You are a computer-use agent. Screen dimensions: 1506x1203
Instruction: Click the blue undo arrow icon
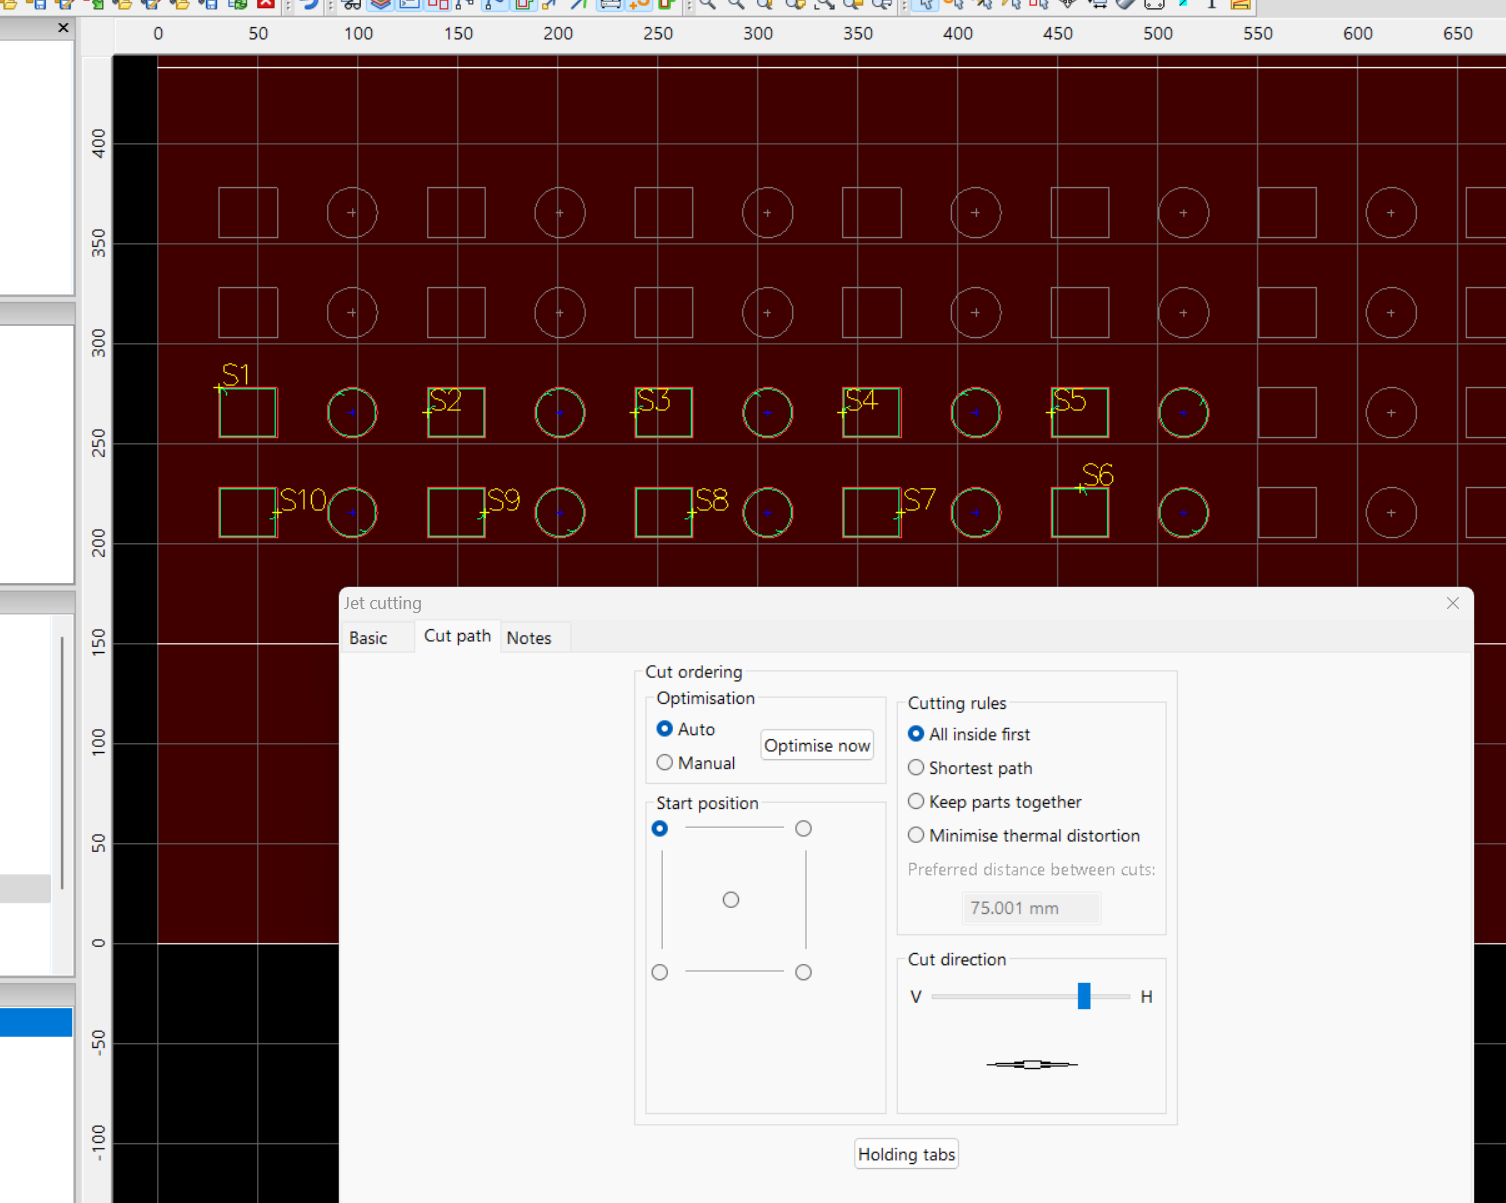click(309, 4)
